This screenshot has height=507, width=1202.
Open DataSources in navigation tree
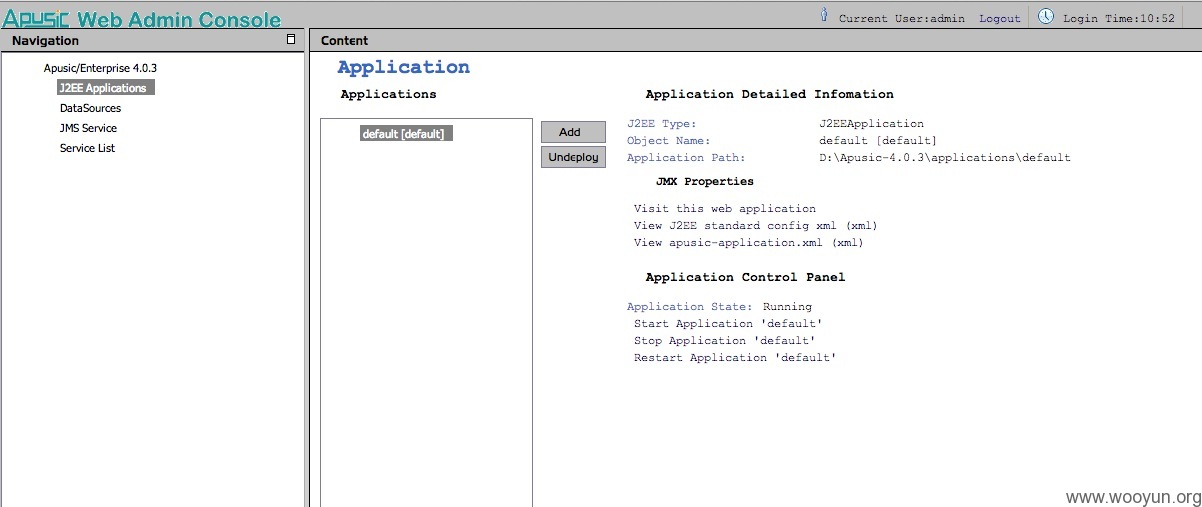click(x=90, y=108)
